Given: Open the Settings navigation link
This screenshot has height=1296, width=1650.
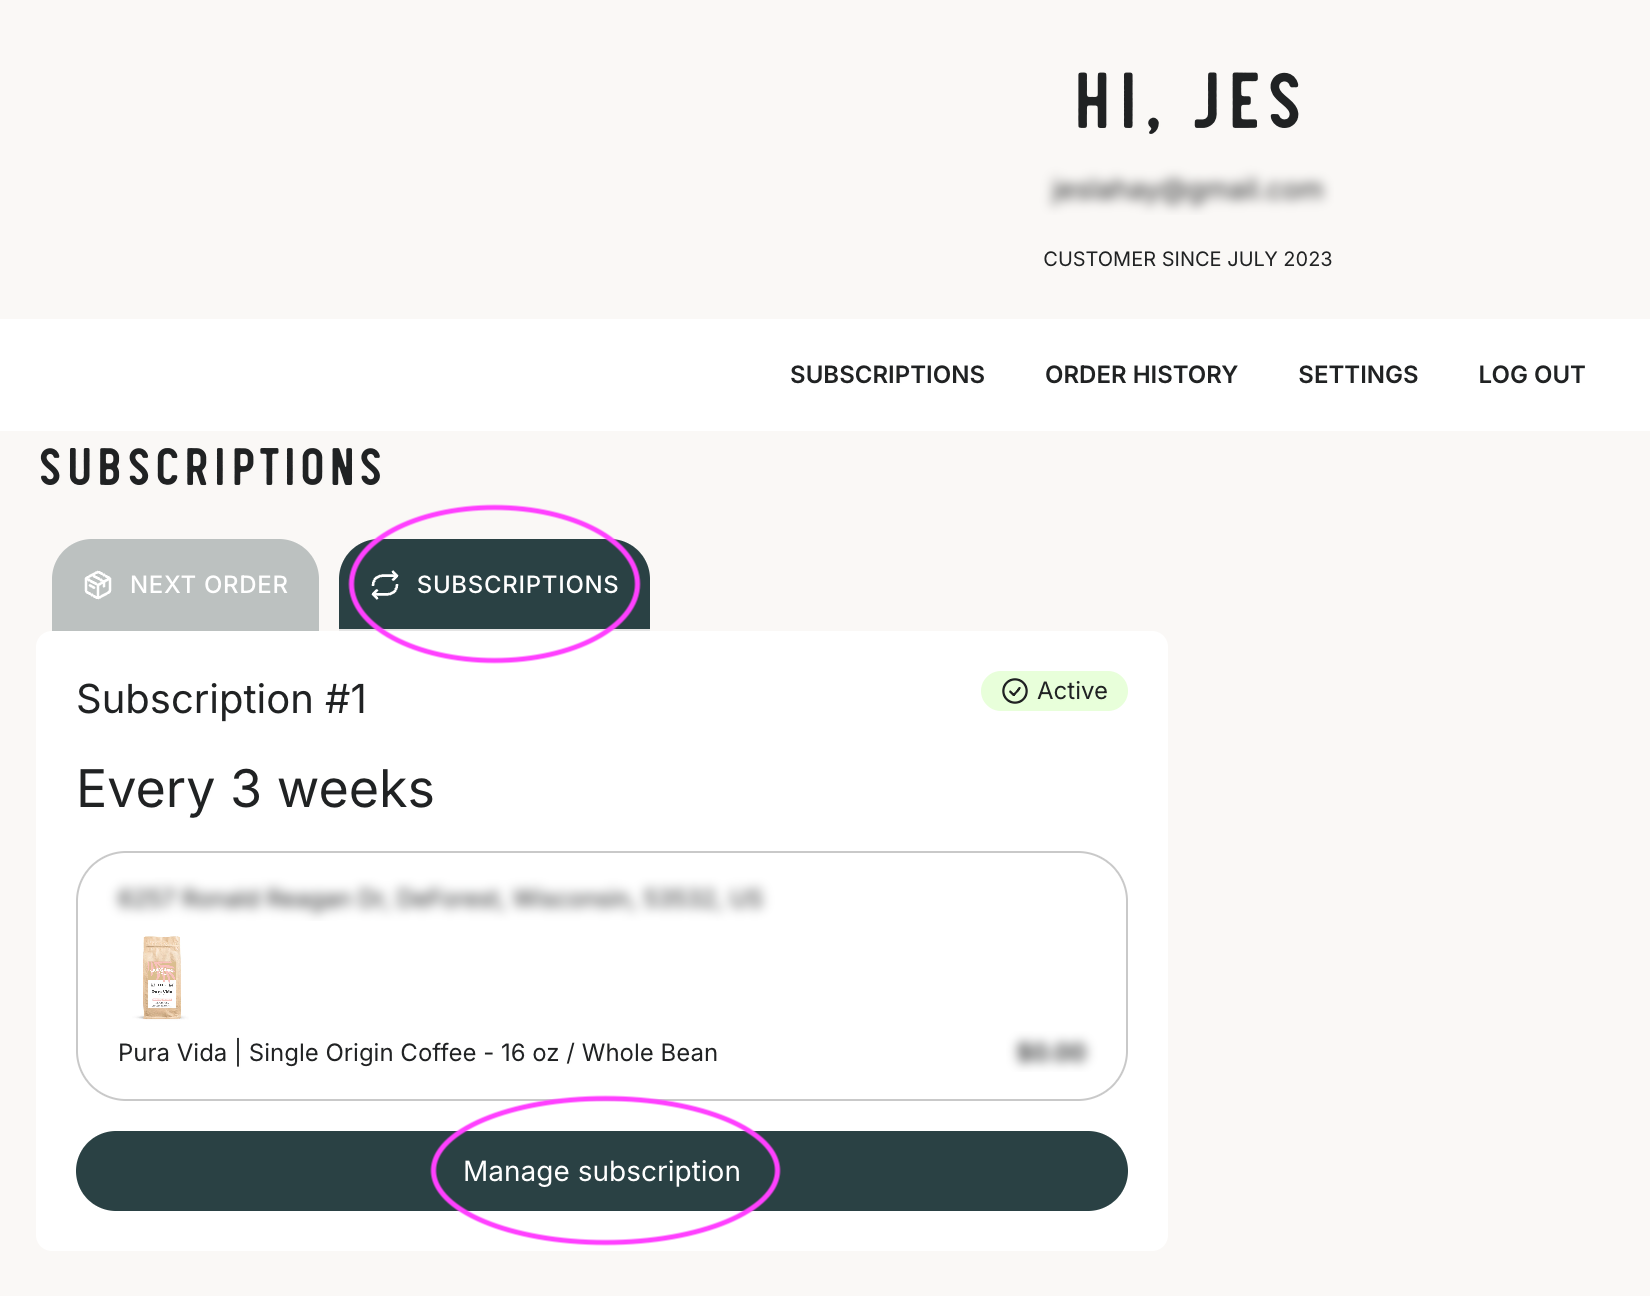Looking at the screenshot, I should pyautogui.click(x=1358, y=375).
